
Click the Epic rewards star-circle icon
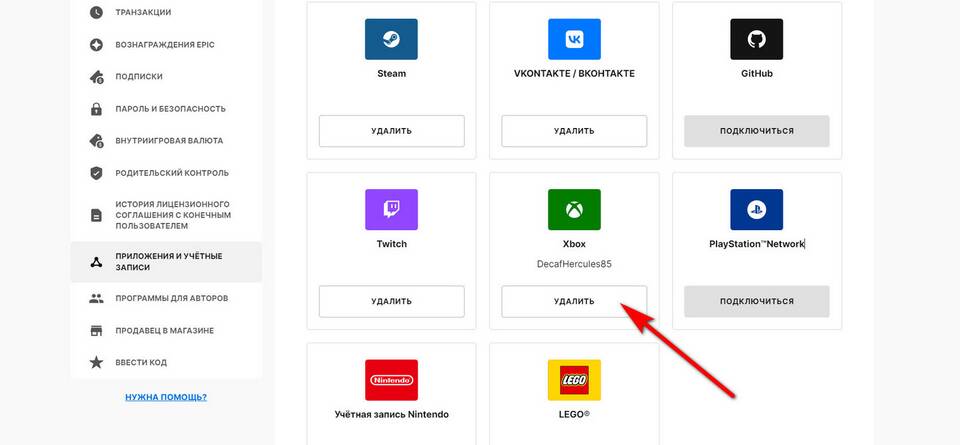point(96,45)
